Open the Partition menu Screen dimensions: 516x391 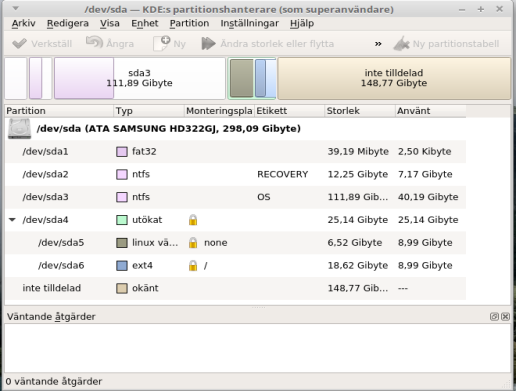coord(189,23)
